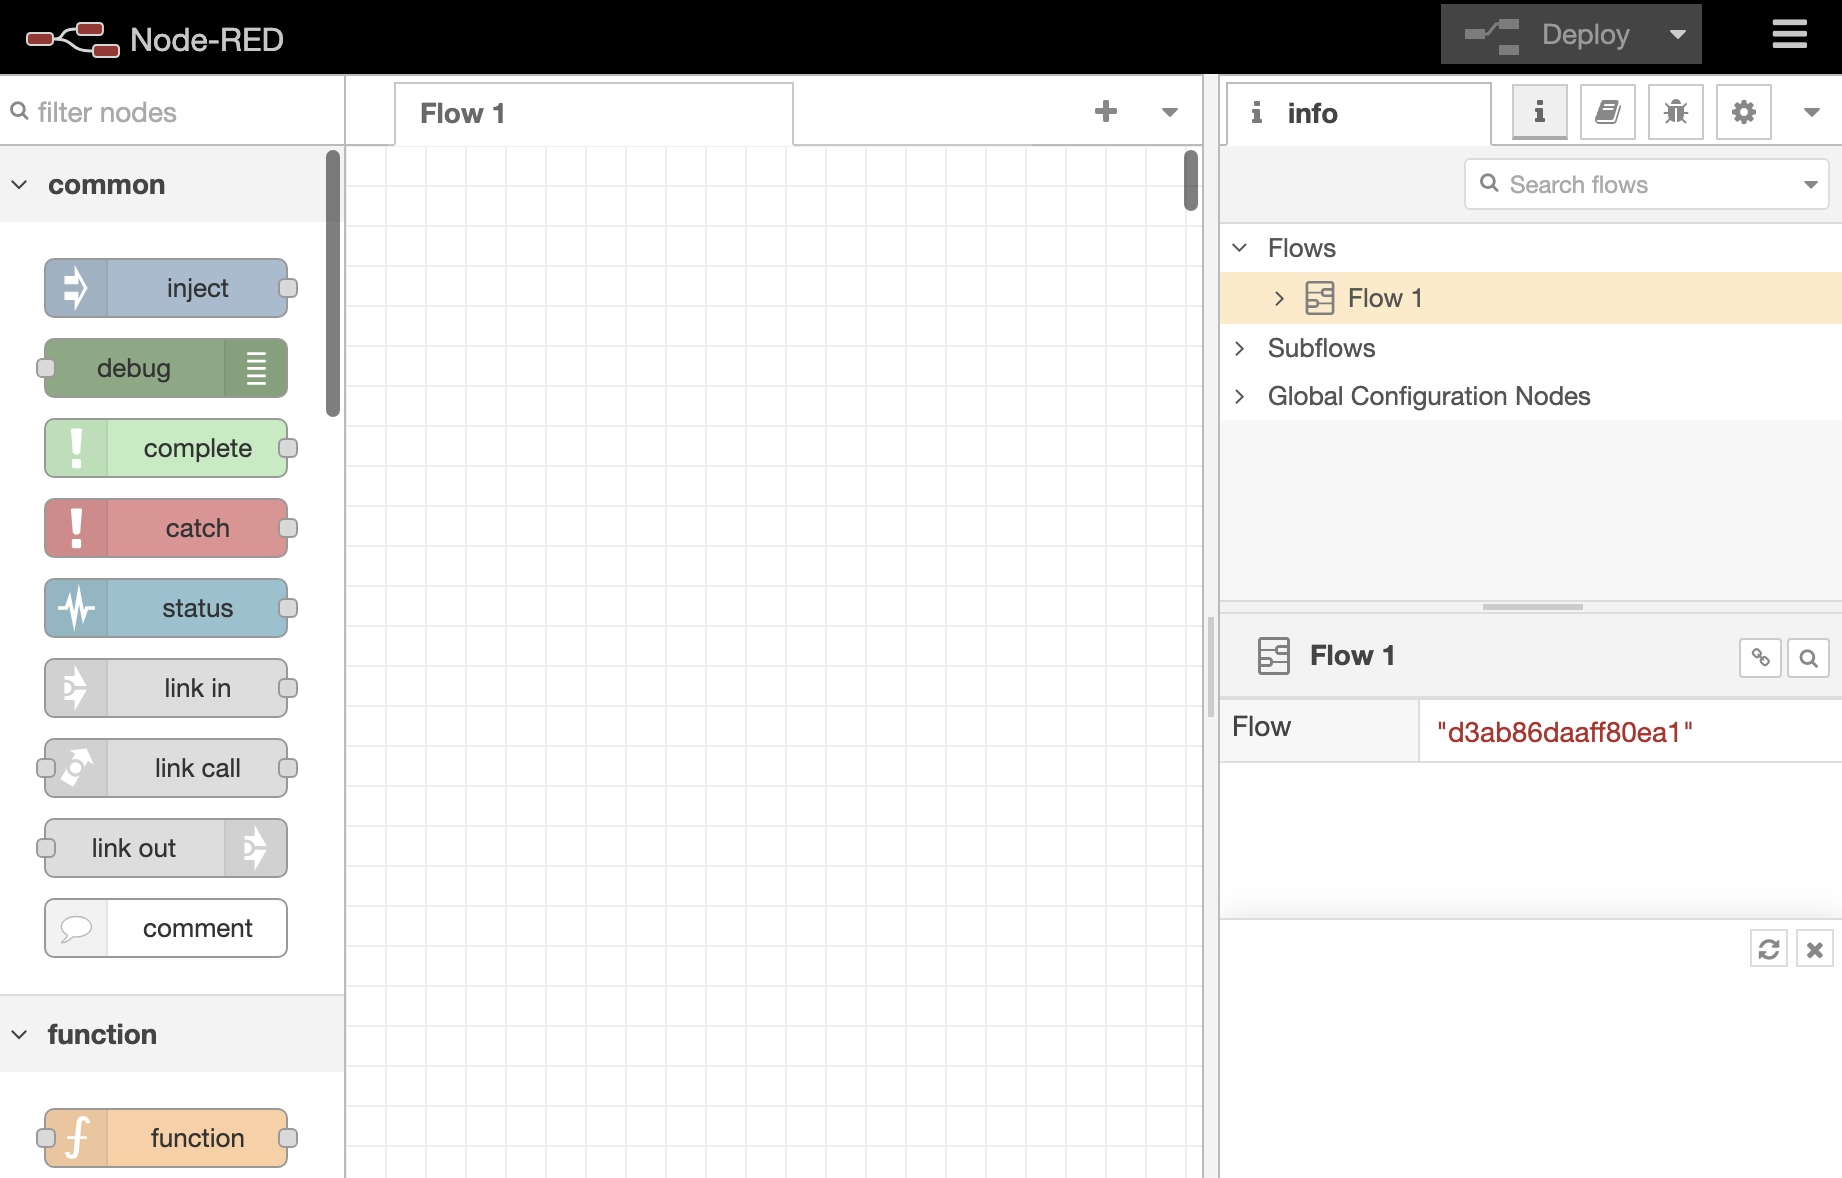This screenshot has width=1842, height=1178.
Task: Click the find-in-workspace magnifier for Flow 1
Action: click(1808, 658)
